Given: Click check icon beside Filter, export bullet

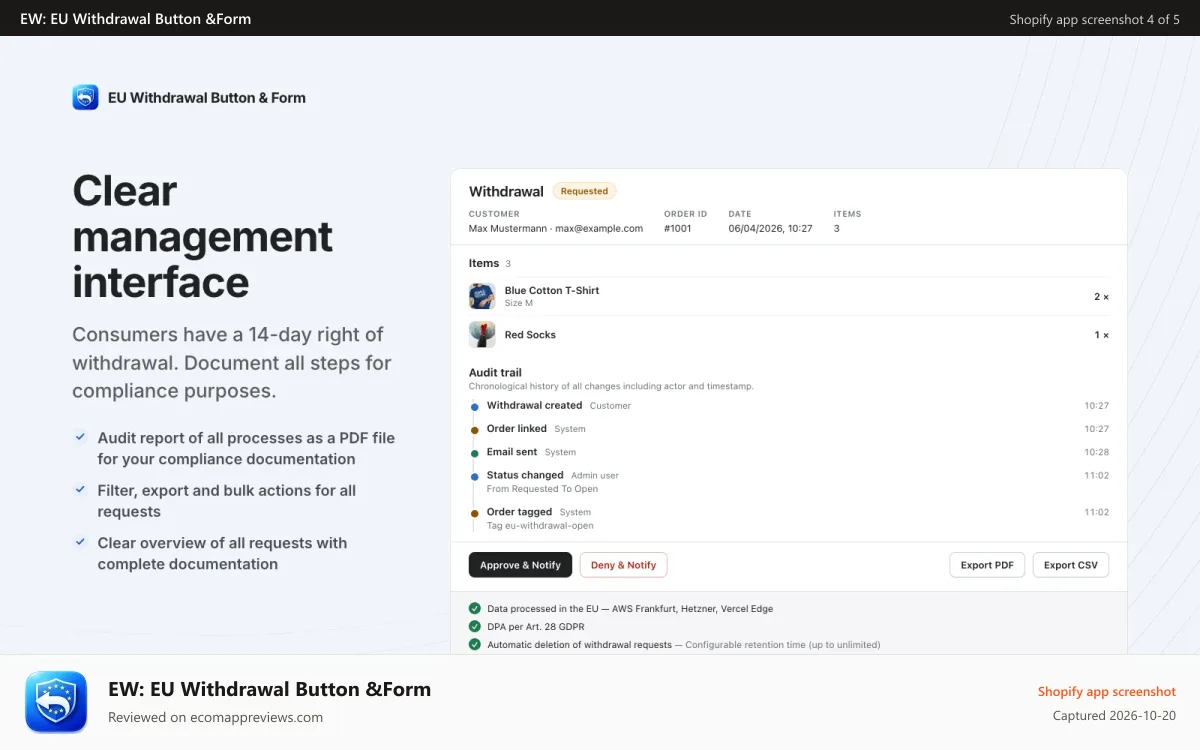Looking at the screenshot, I should tap(80, 490).
